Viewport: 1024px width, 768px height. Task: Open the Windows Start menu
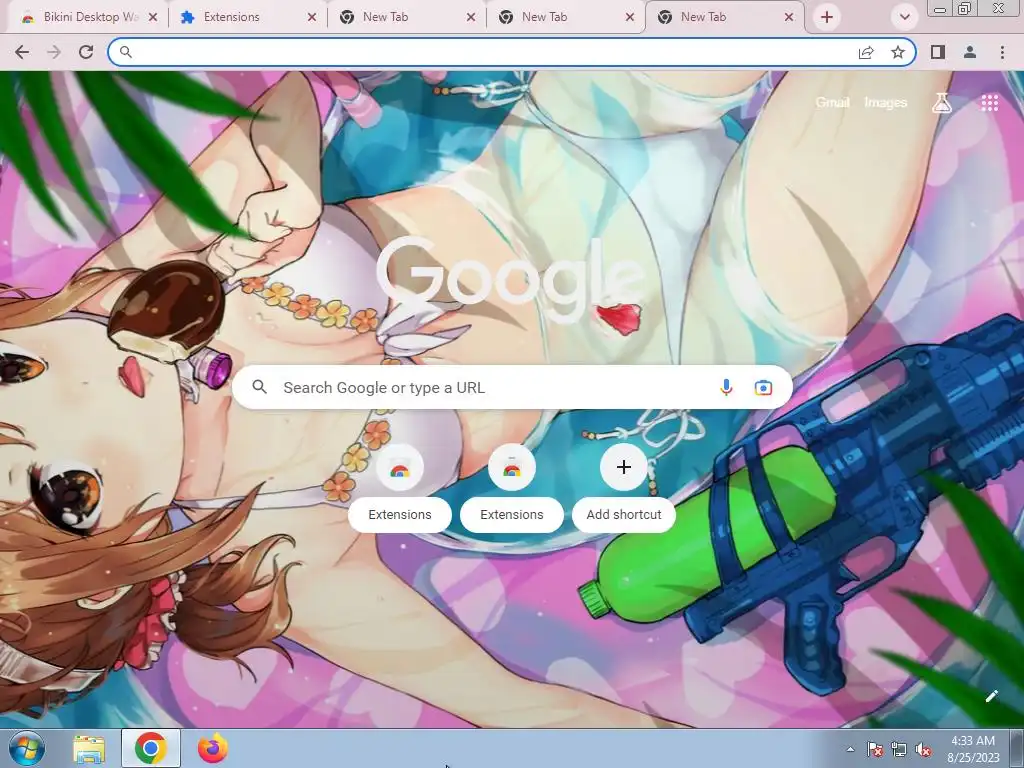pos(27,748)
